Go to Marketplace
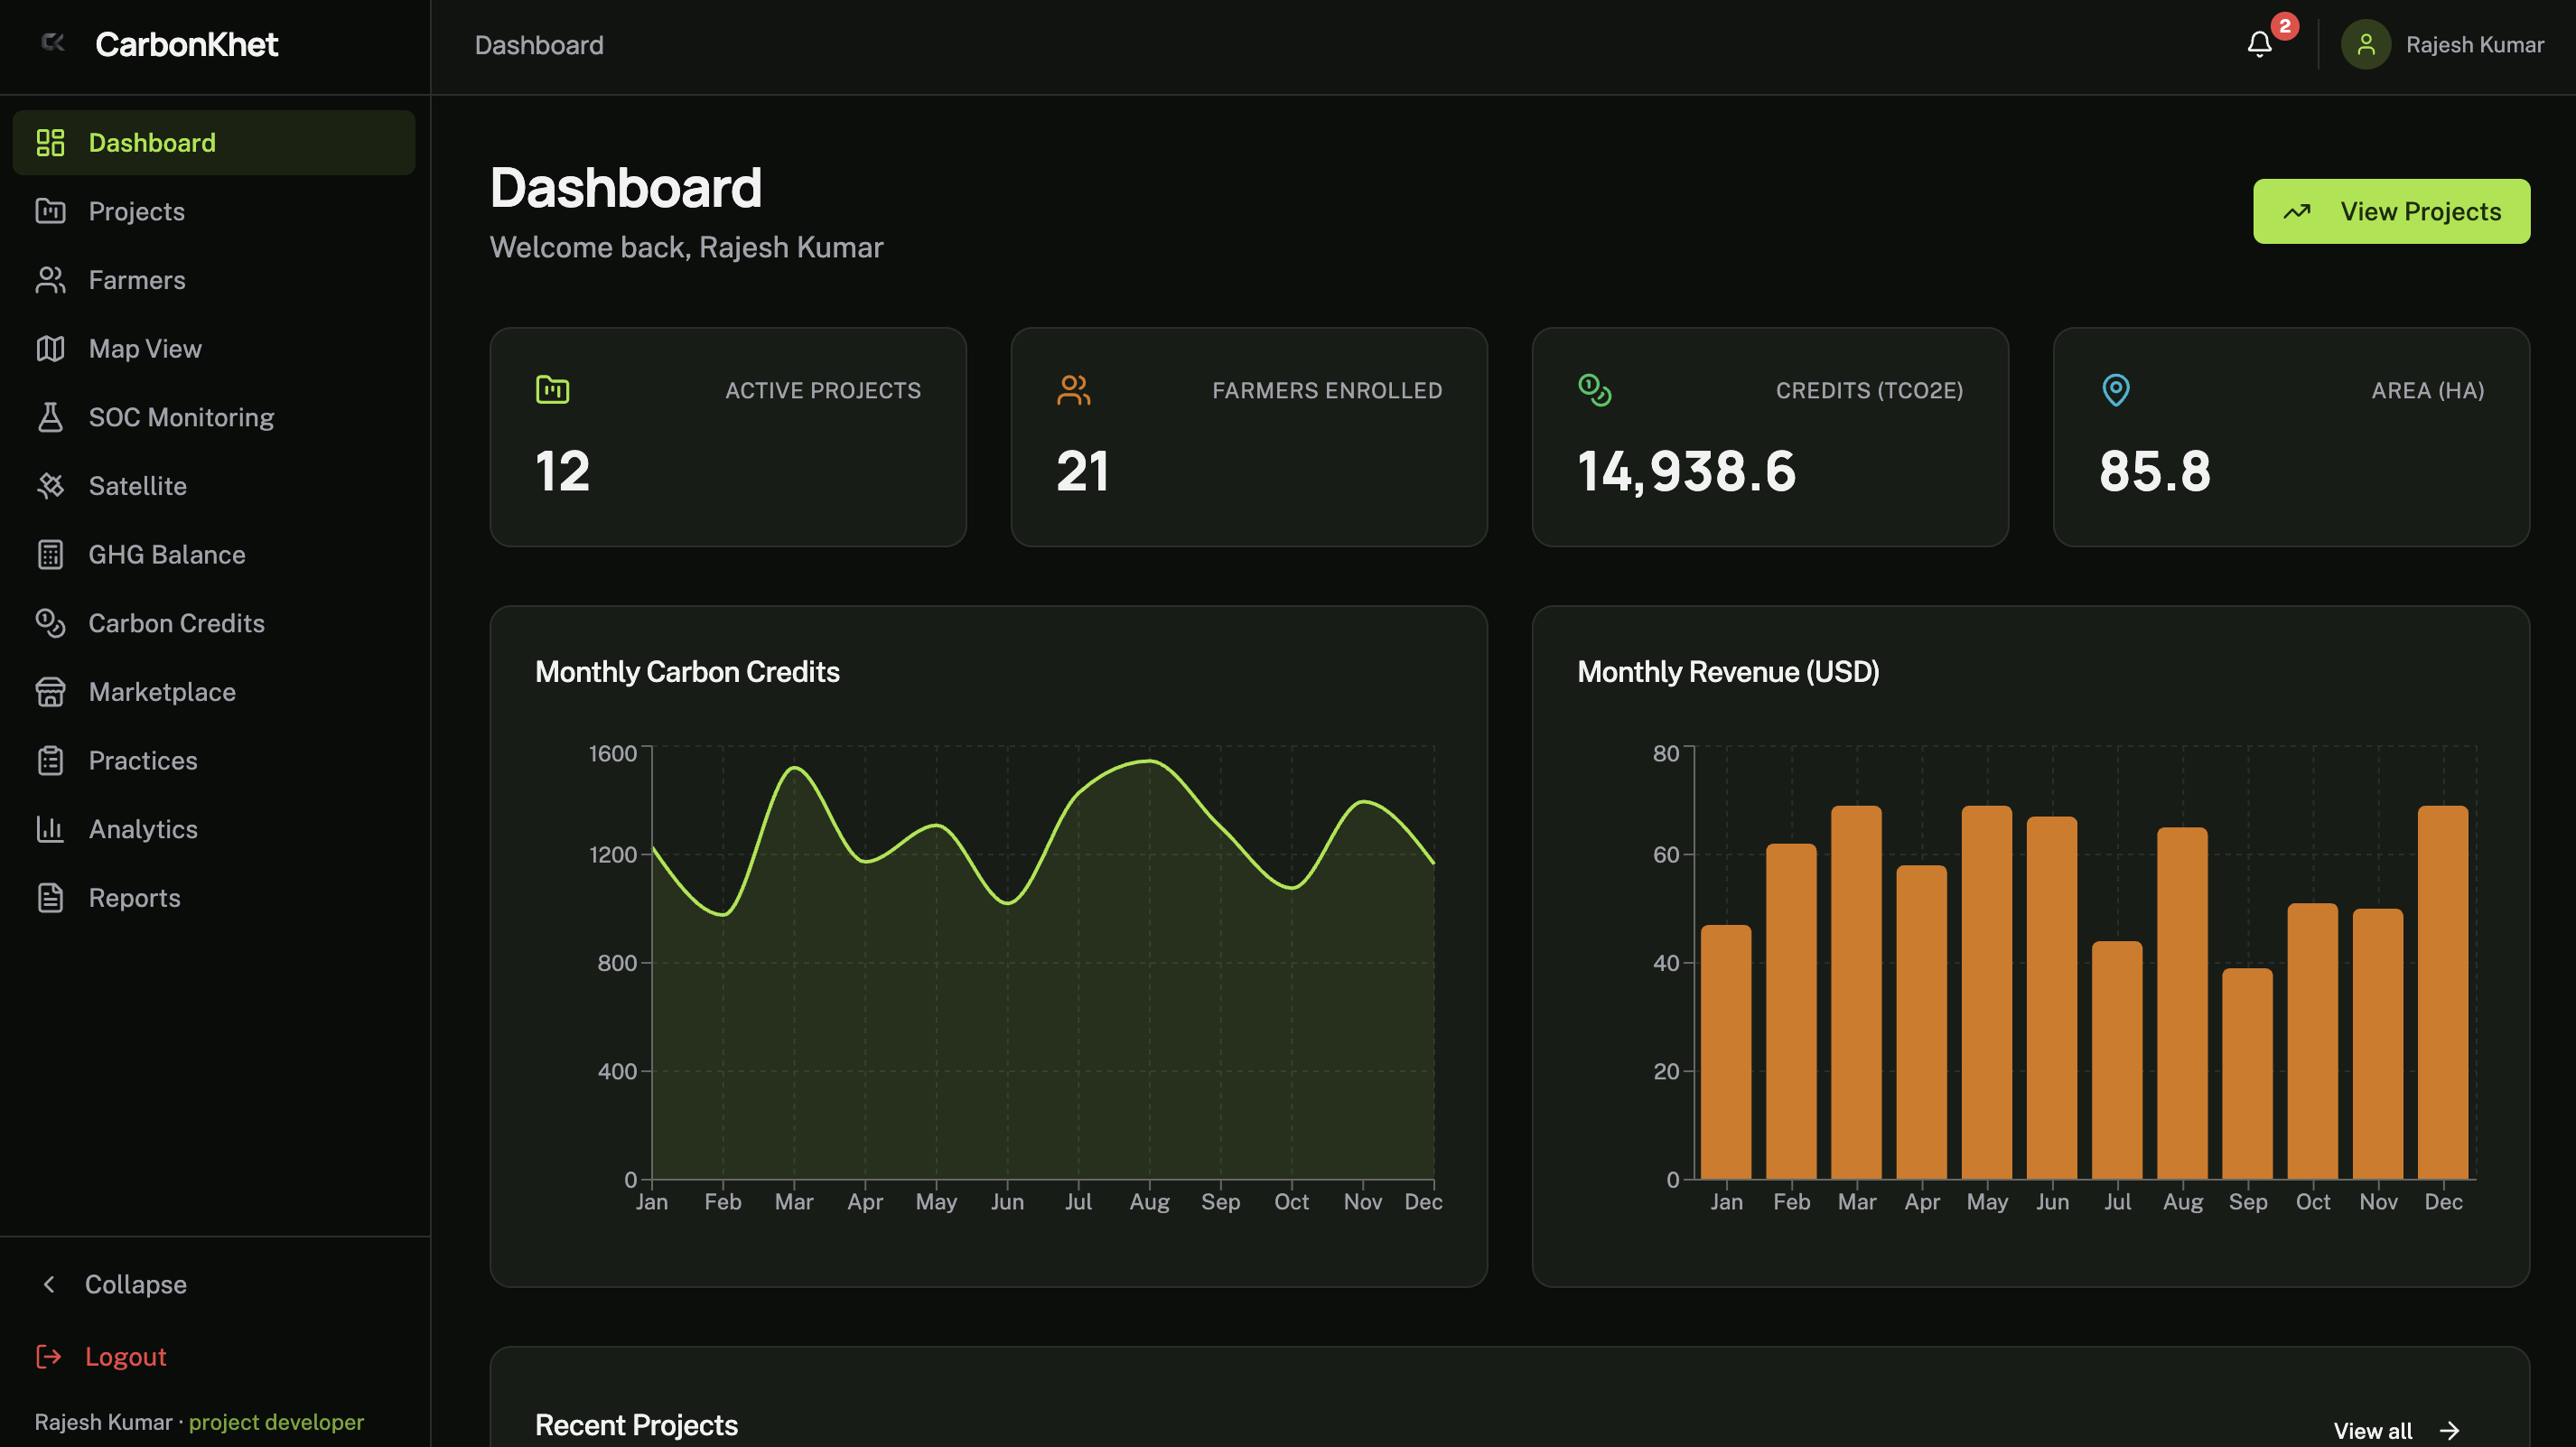The width and height of the screenshot is (2576, 1447). coord(214,692)
